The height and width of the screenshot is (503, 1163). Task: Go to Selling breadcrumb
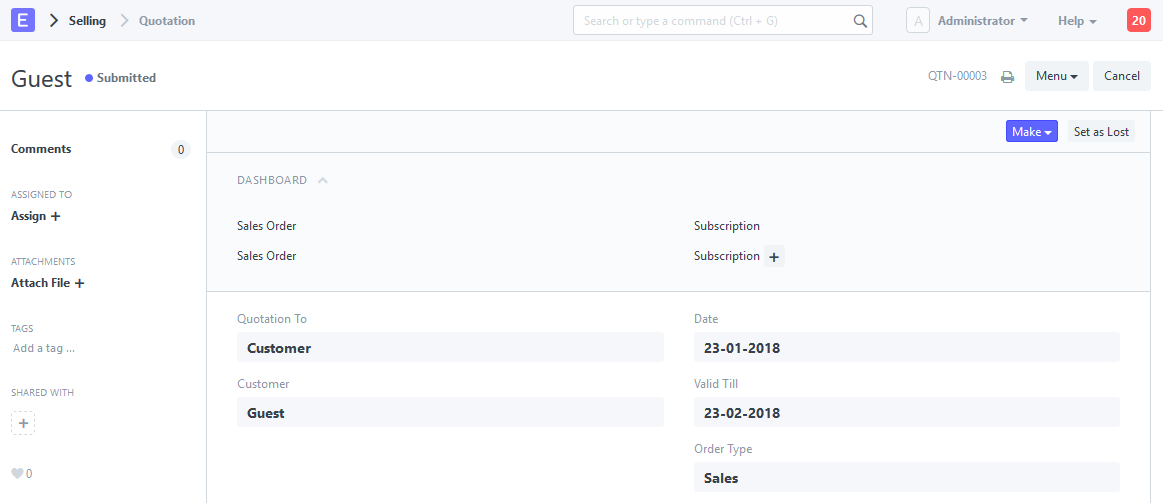coord(87,21)
